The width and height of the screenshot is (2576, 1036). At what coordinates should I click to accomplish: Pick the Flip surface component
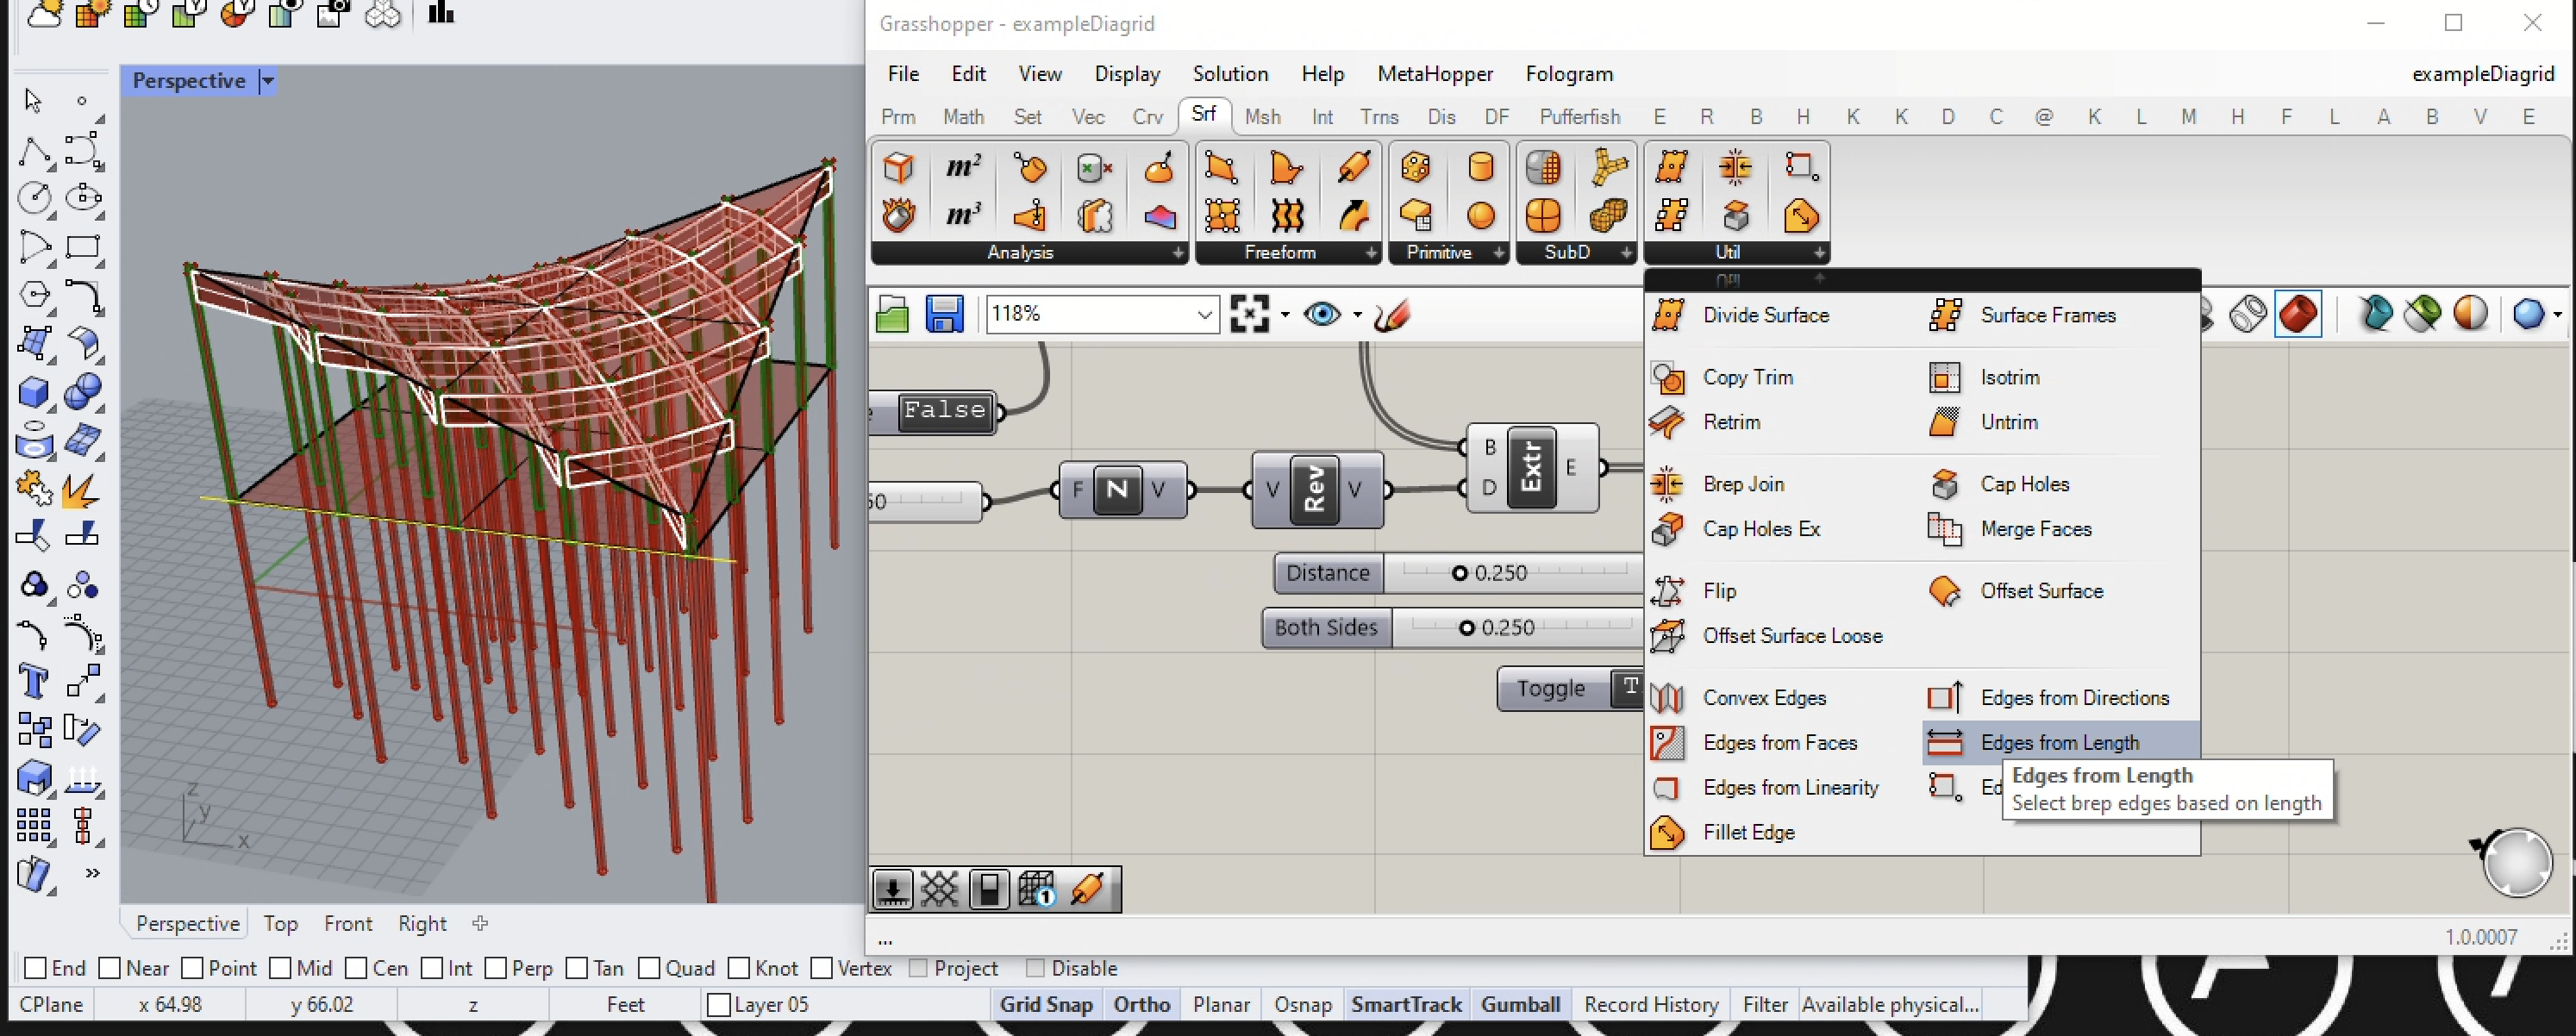(x=1694, y=591)
